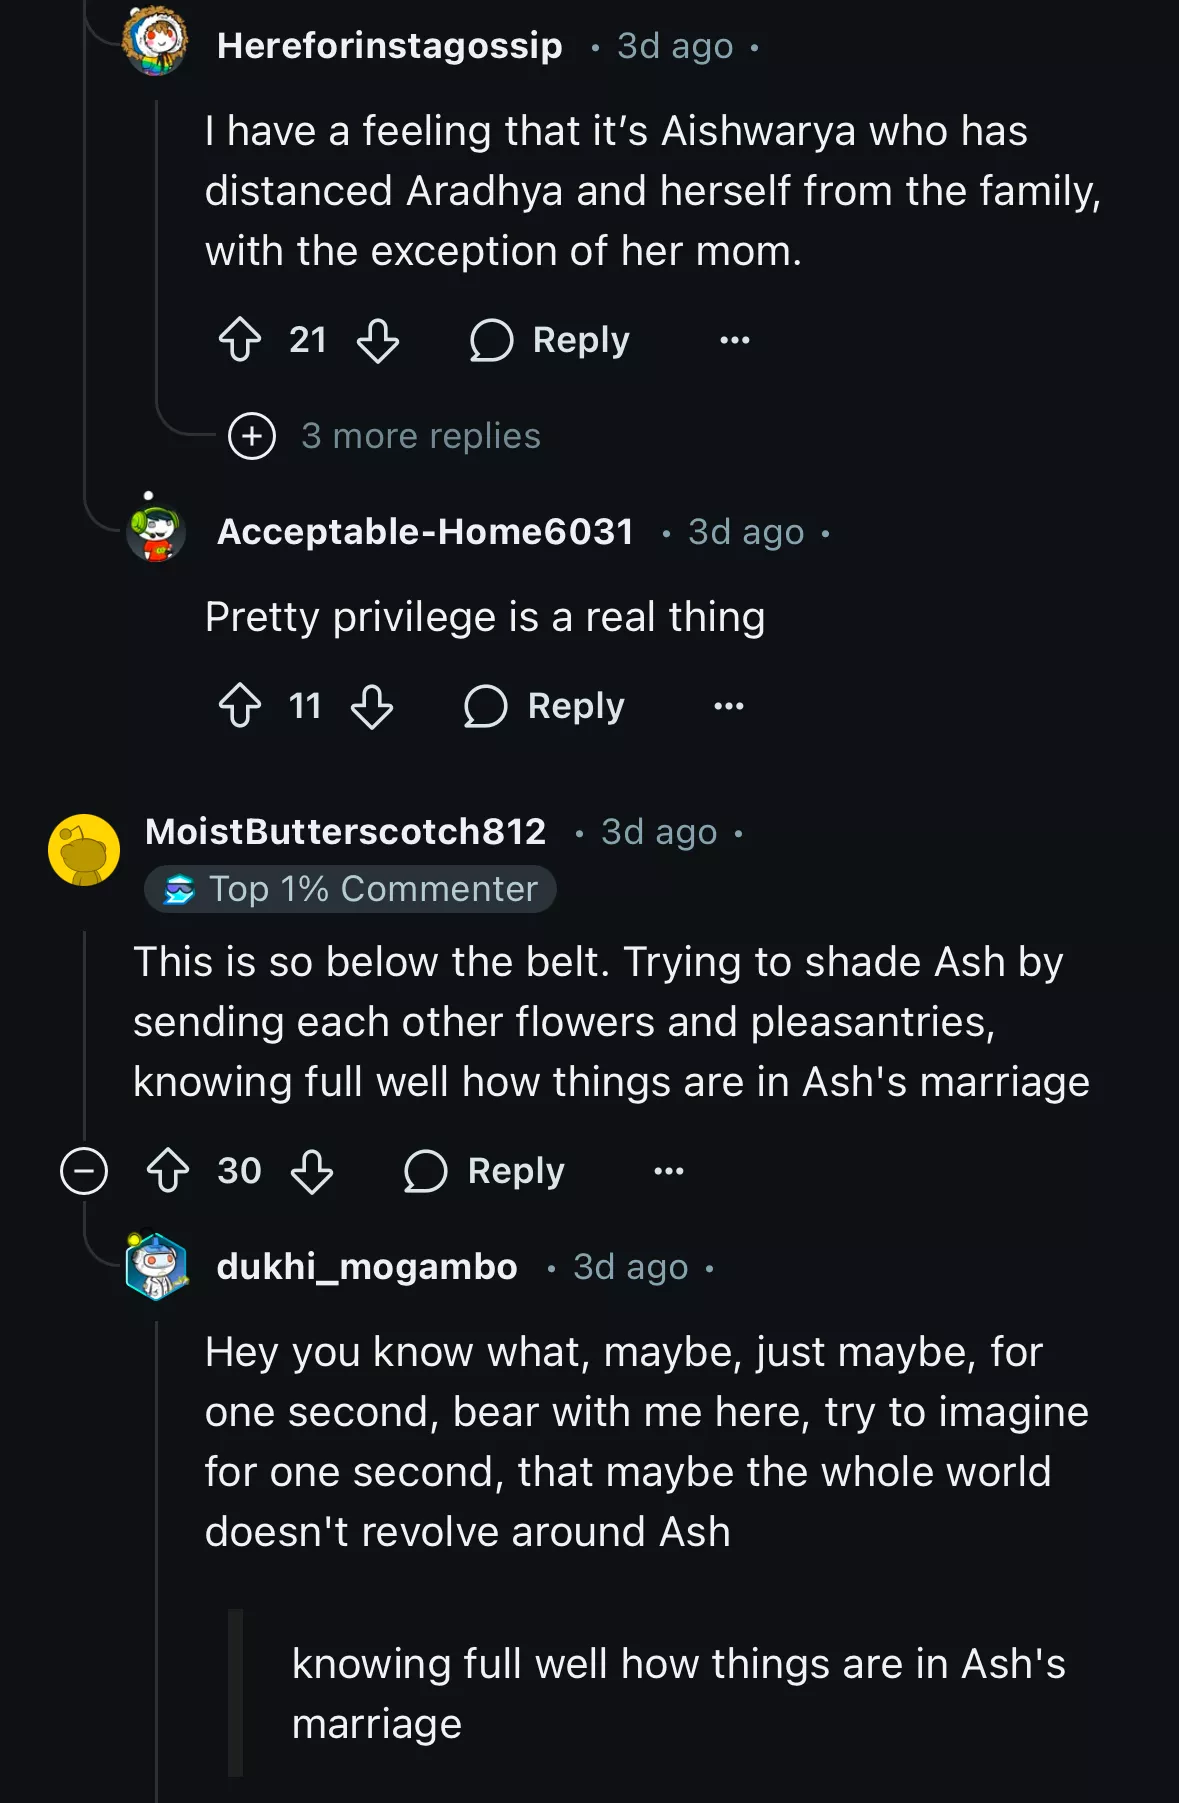Screen dimensions: 1179x1803
Task: Open Acceptable-Home6031's user profile link
Action: click(425, 532)
